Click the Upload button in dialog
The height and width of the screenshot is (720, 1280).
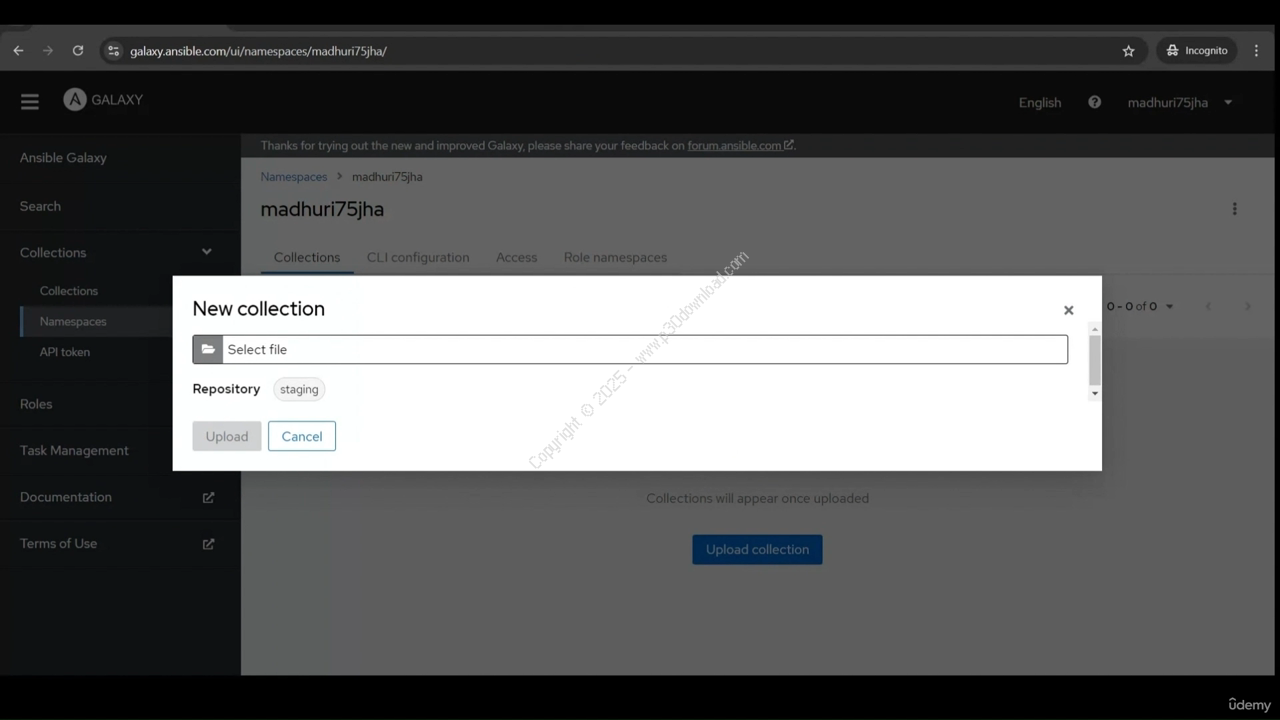pos(227,436)
